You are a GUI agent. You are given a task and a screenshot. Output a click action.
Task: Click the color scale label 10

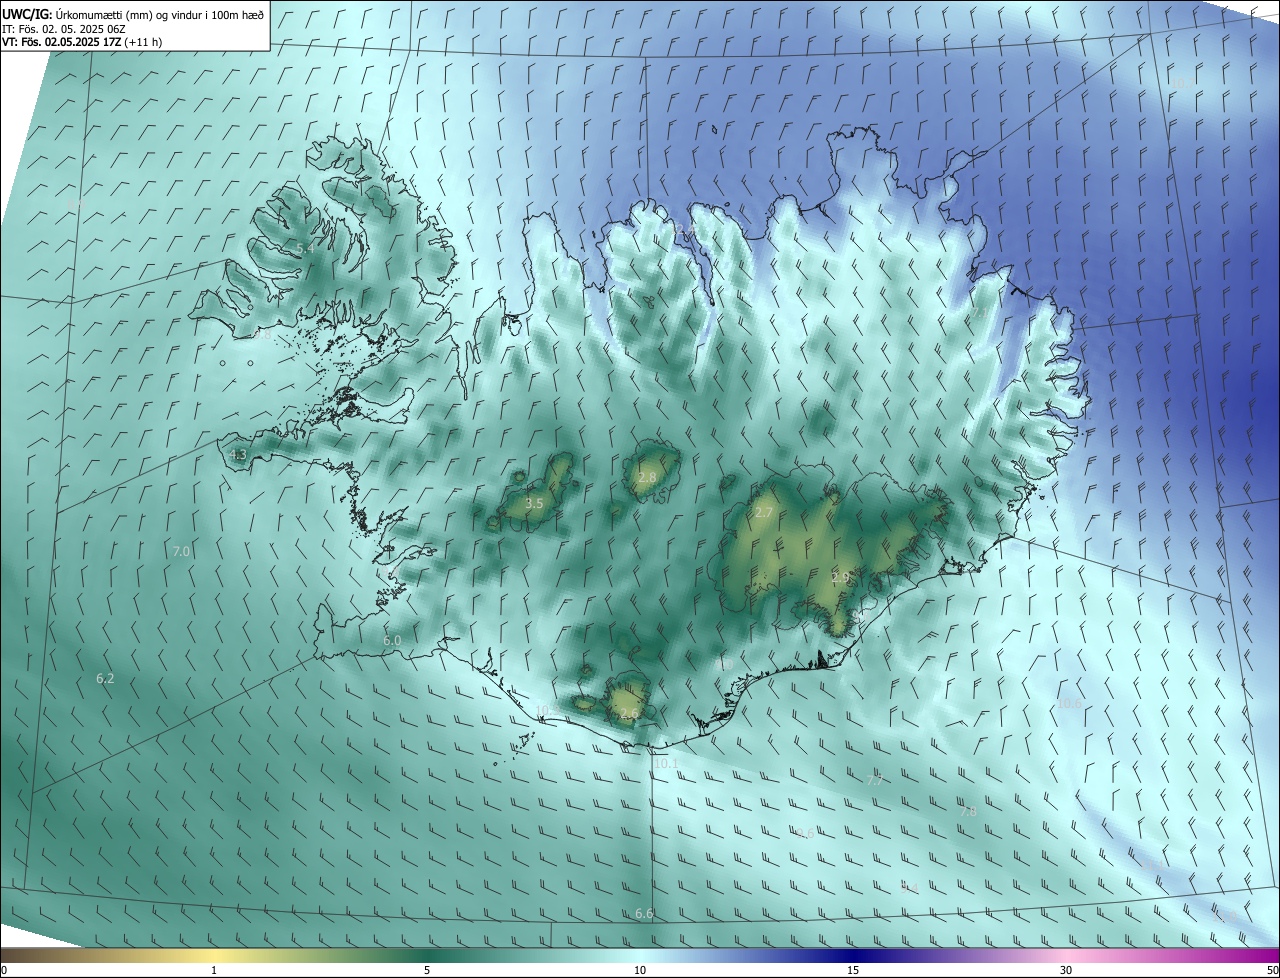tap(640, 970)
